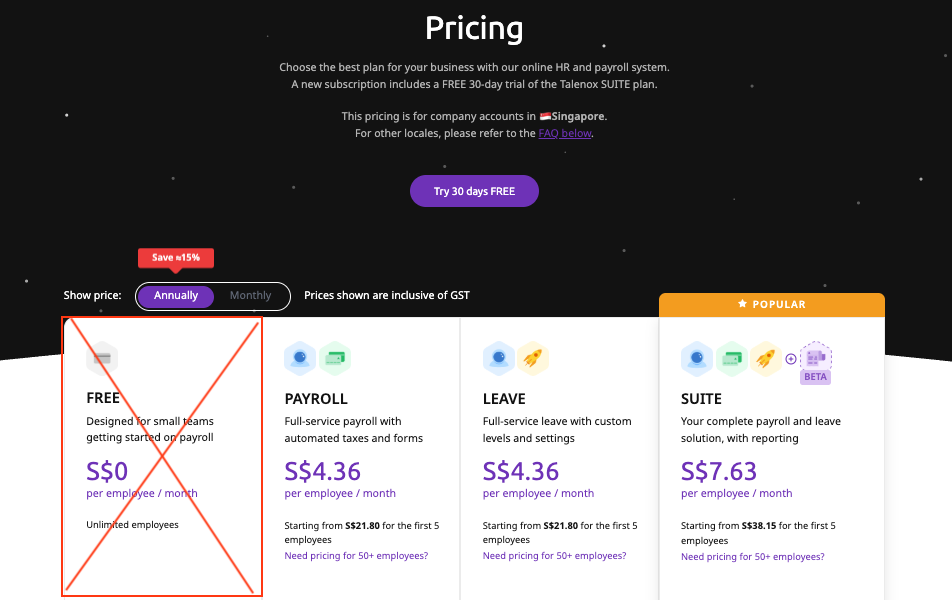Click the Try 30 days FREE button

(474, 191)
